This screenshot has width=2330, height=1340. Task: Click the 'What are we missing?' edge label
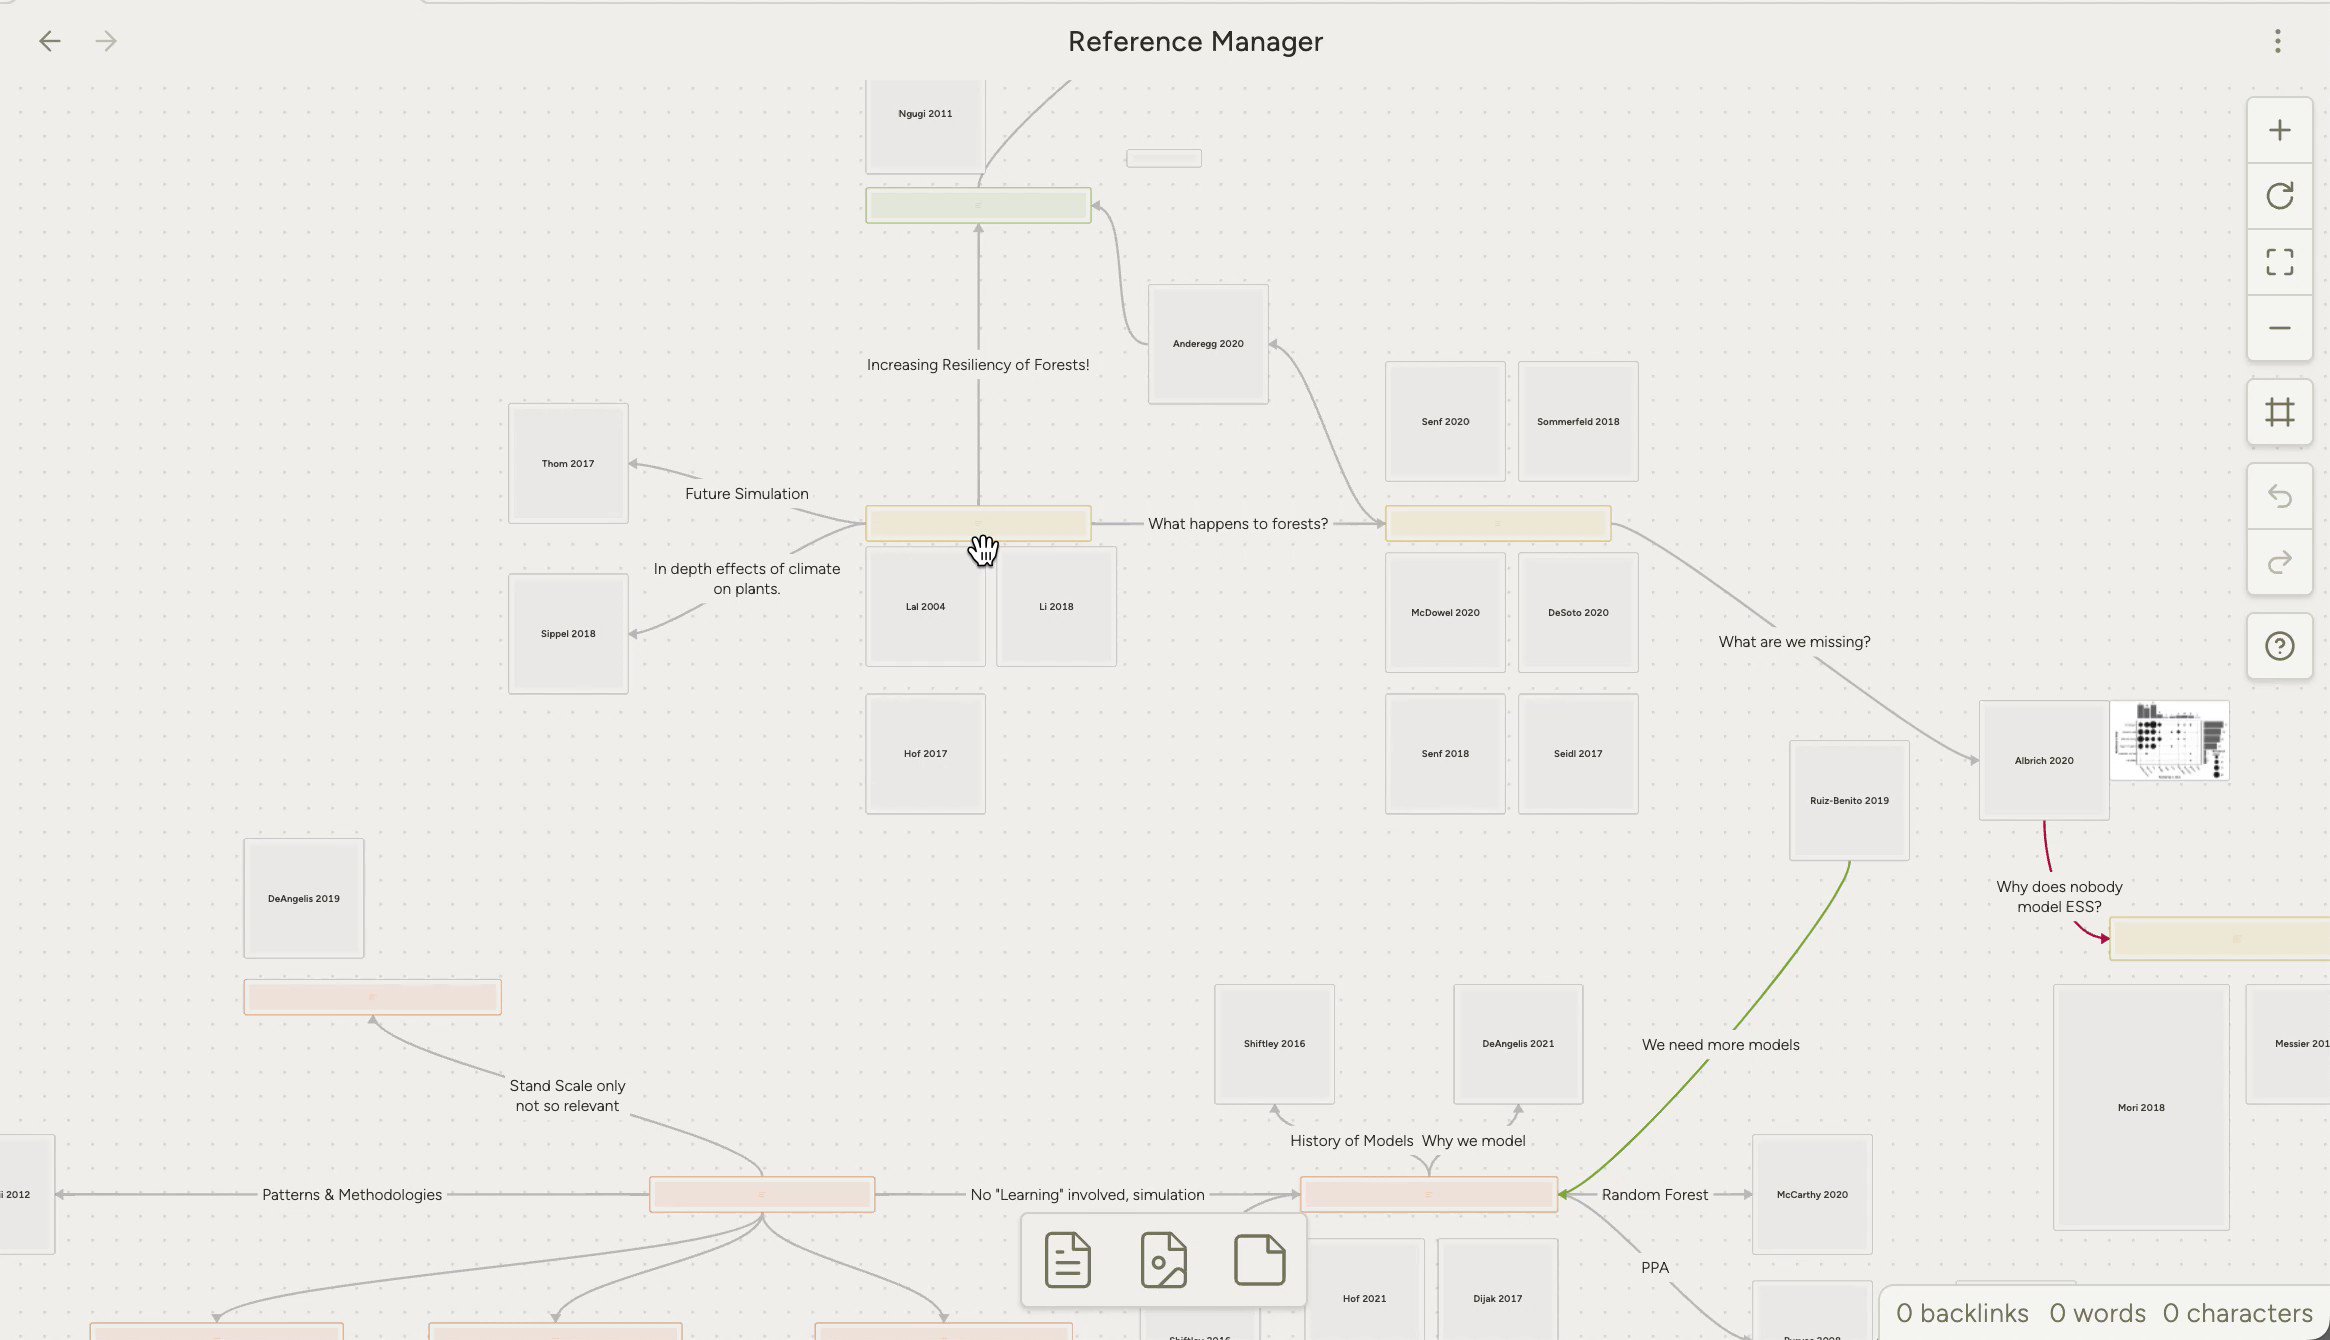point(1794,642)
